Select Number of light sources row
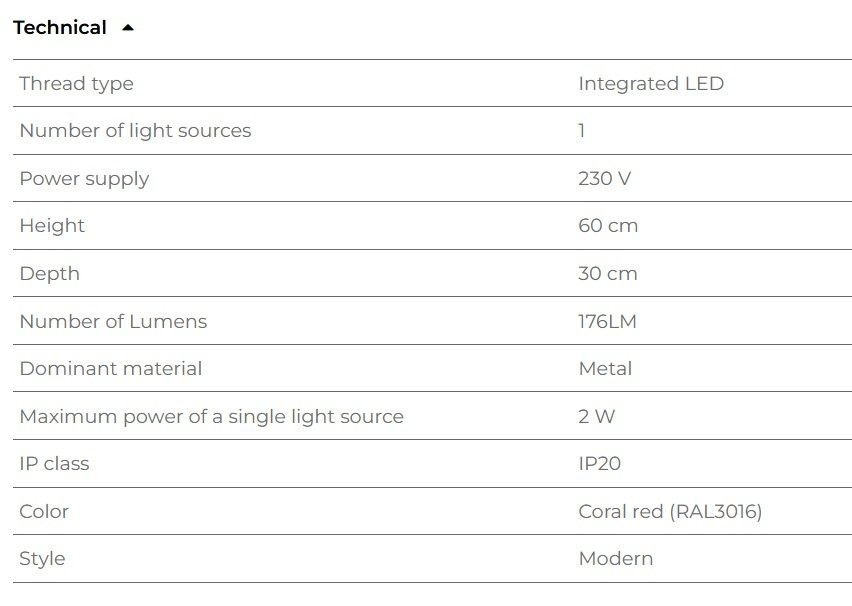This screenshot has width=852, height=606. [x=433, y=131]
